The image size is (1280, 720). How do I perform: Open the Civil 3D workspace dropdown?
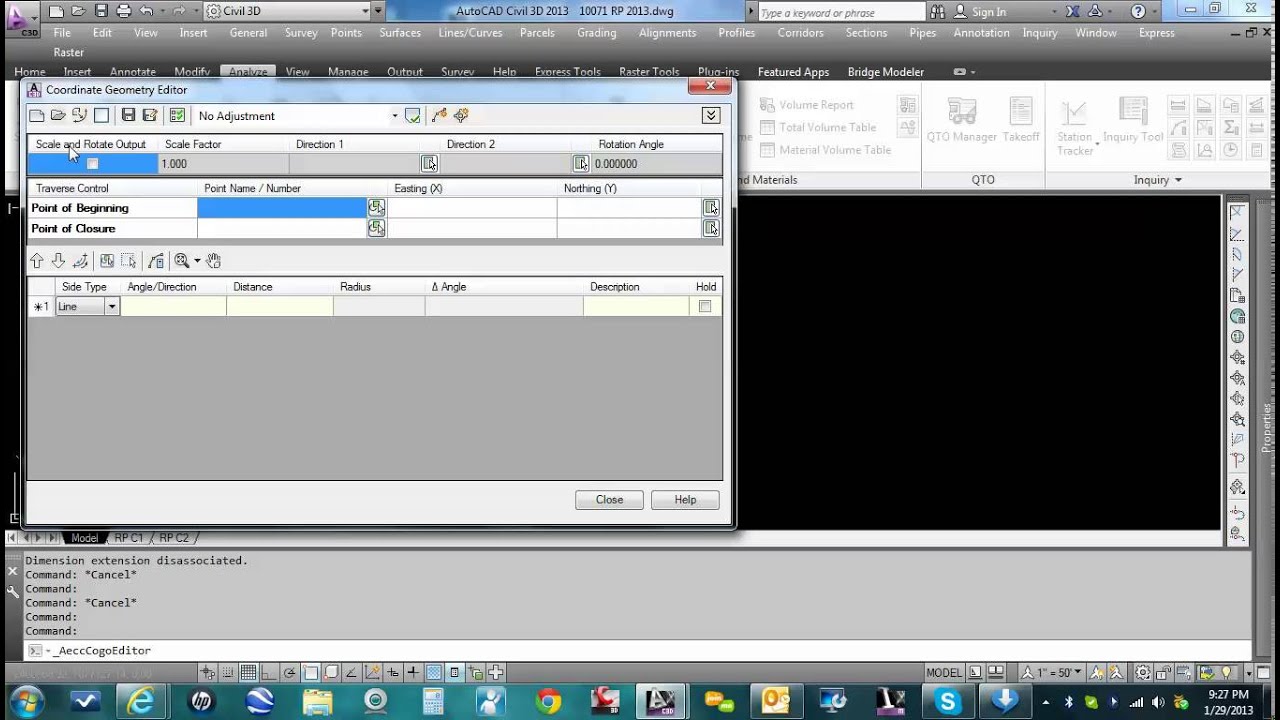tap(365, 12)
